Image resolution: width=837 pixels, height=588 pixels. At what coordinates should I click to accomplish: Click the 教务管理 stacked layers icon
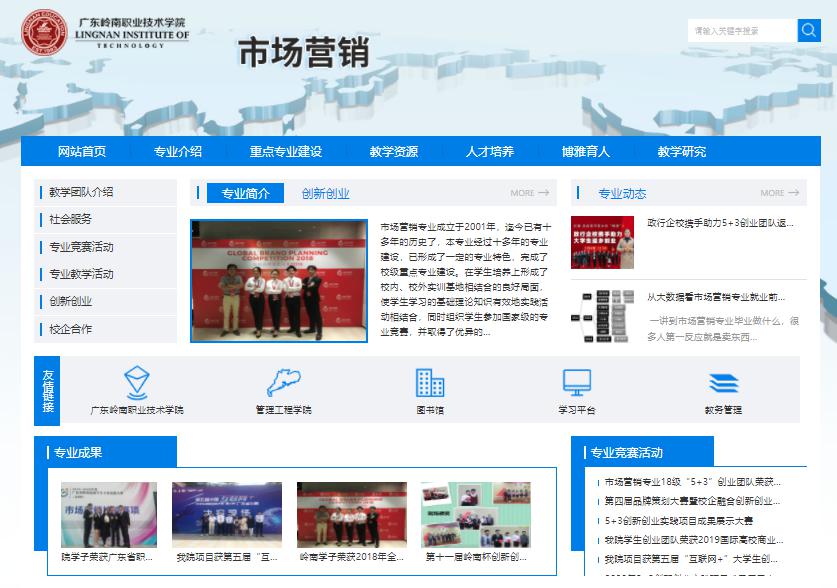click(723, 383)
